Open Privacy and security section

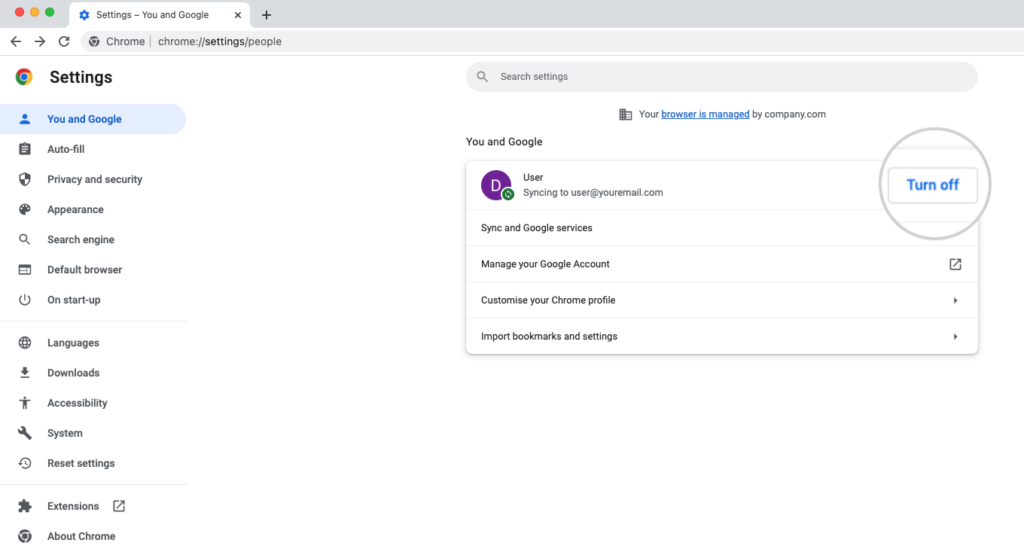pos(93,179)
